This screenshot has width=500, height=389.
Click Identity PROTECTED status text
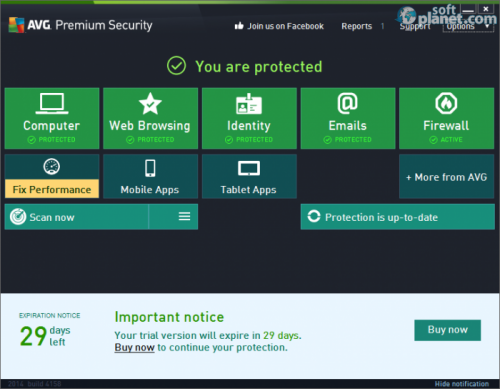point(254,140)
